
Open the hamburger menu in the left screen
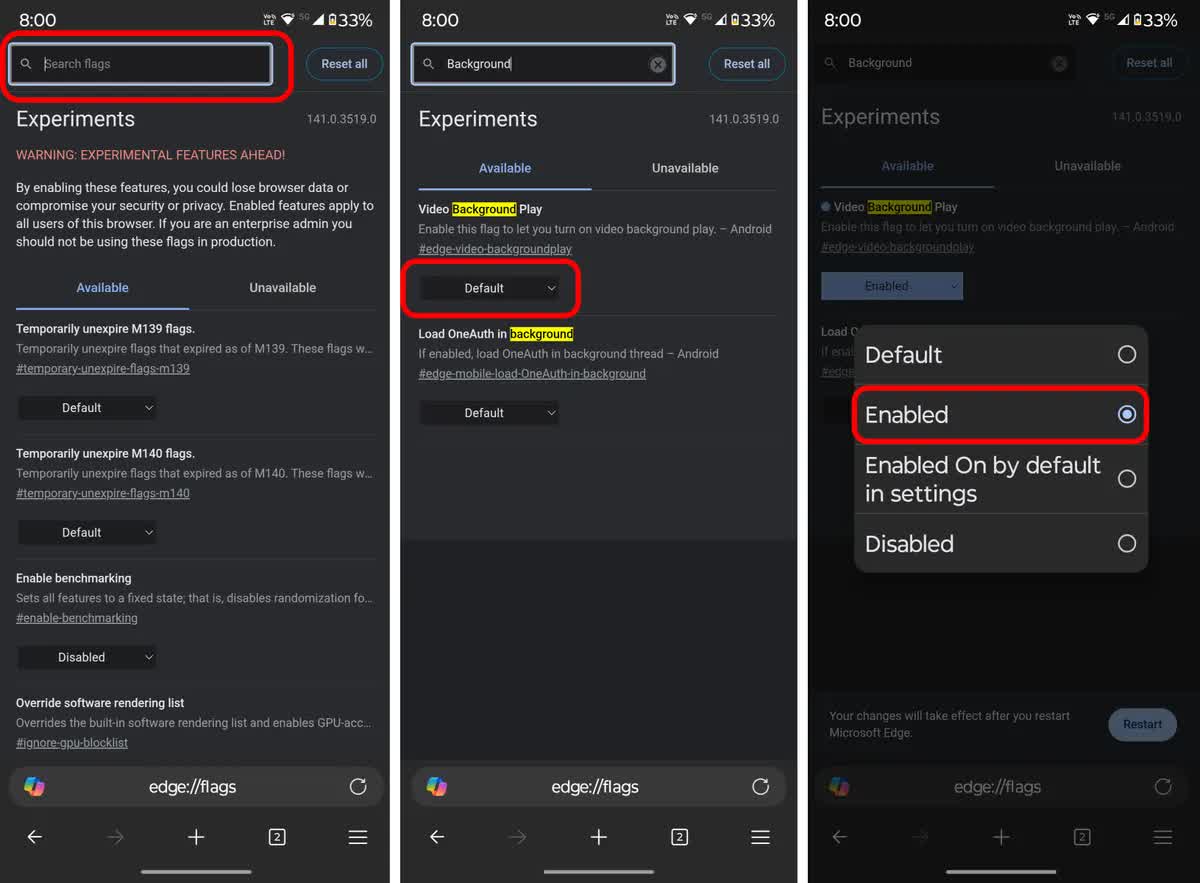point(358,837)
